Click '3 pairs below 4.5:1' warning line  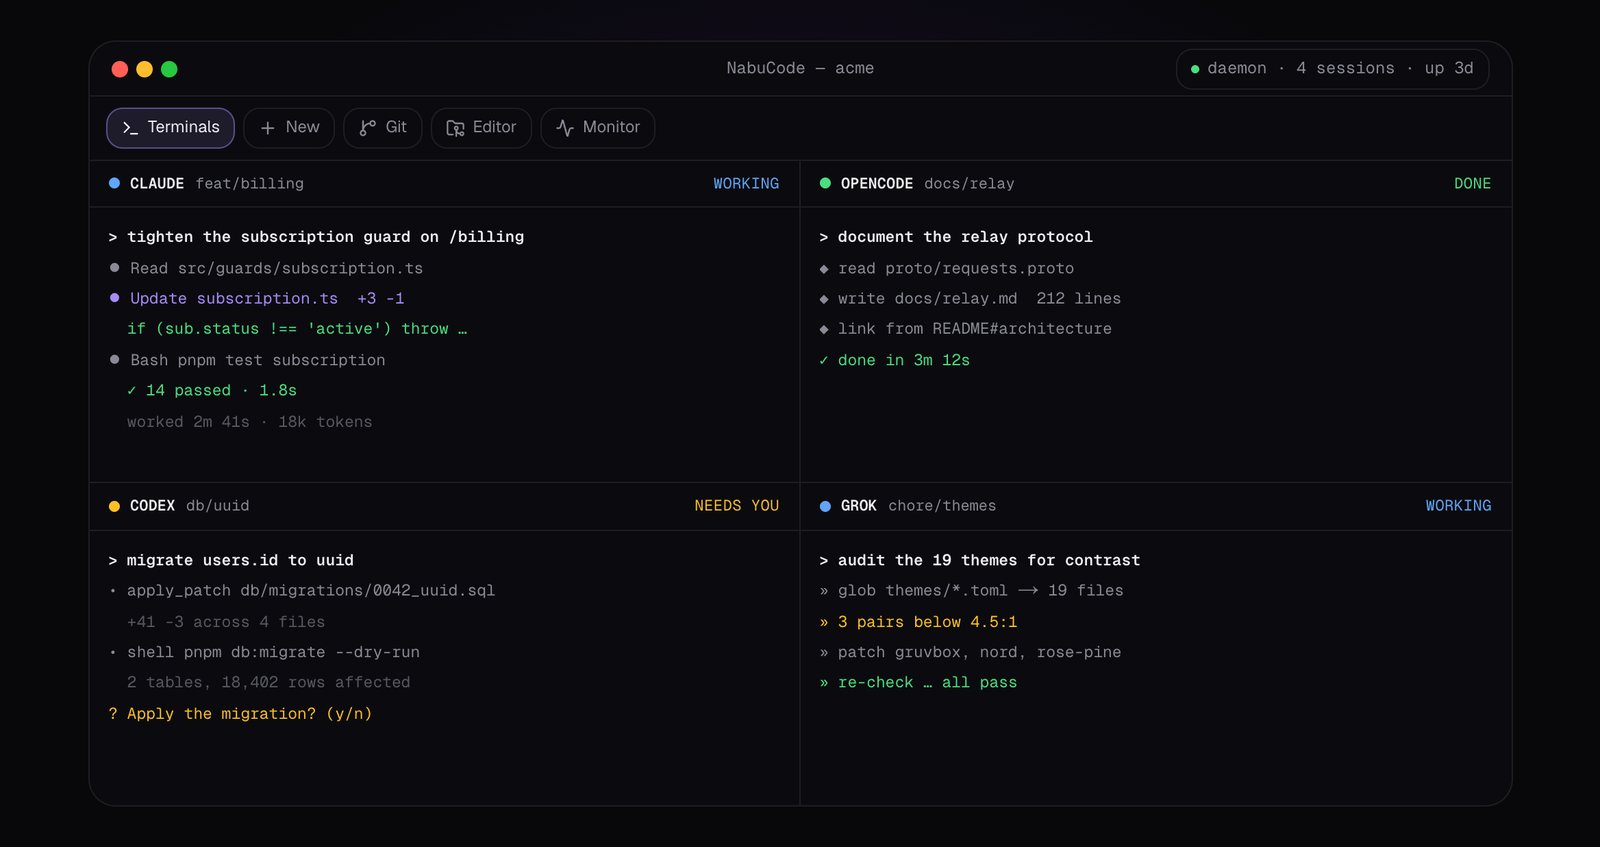coord(918,622)
